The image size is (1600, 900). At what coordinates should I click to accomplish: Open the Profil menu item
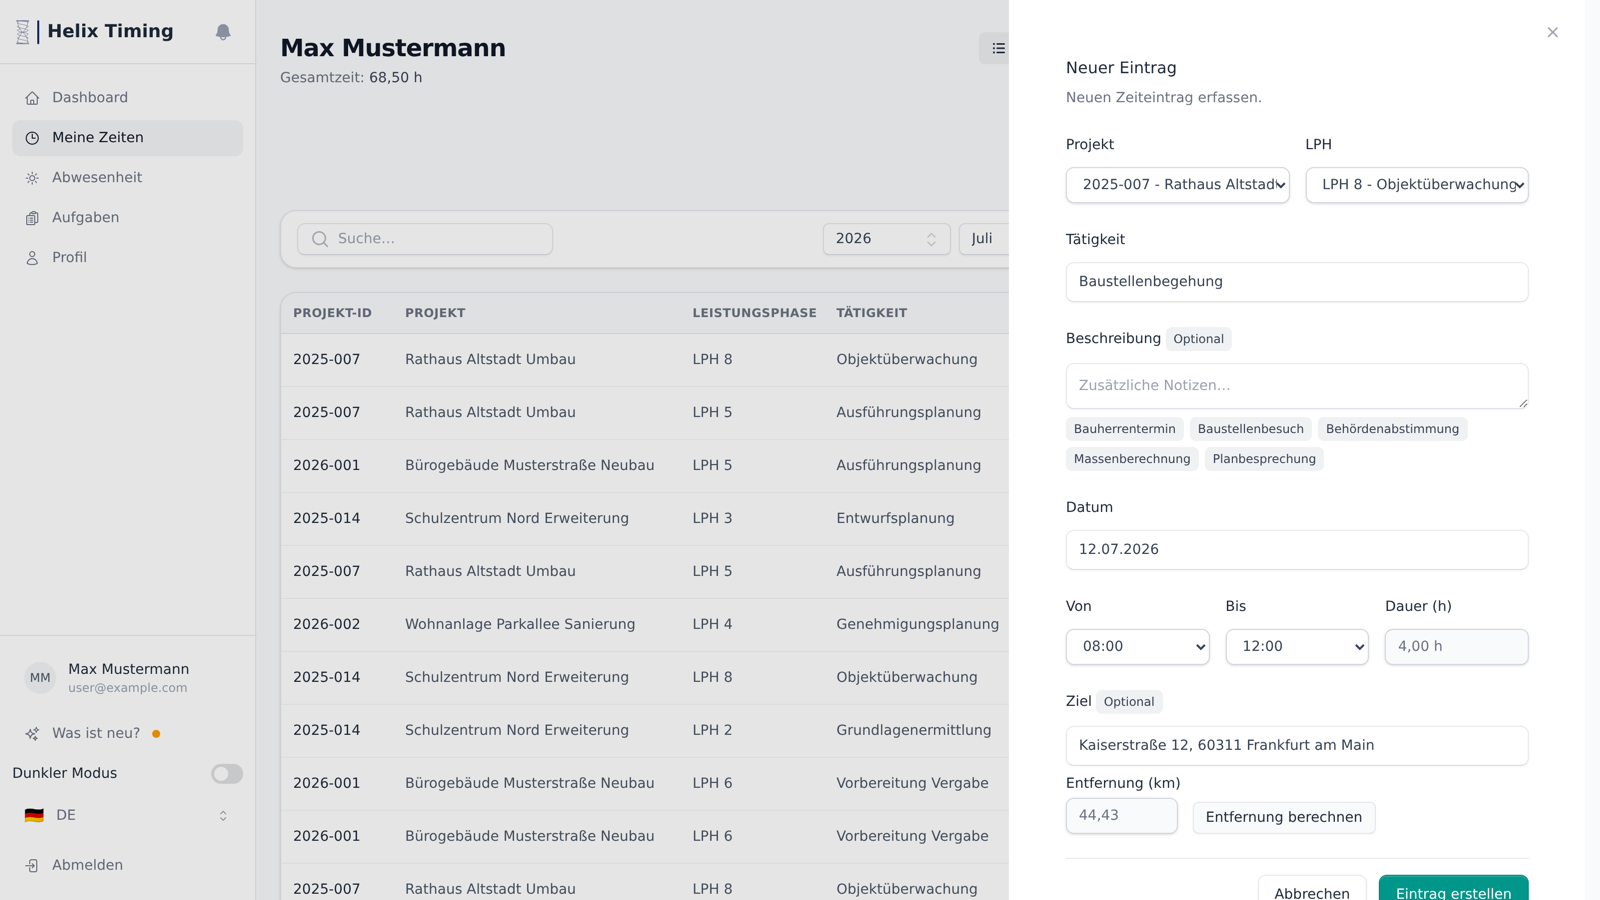pos(128,258)
